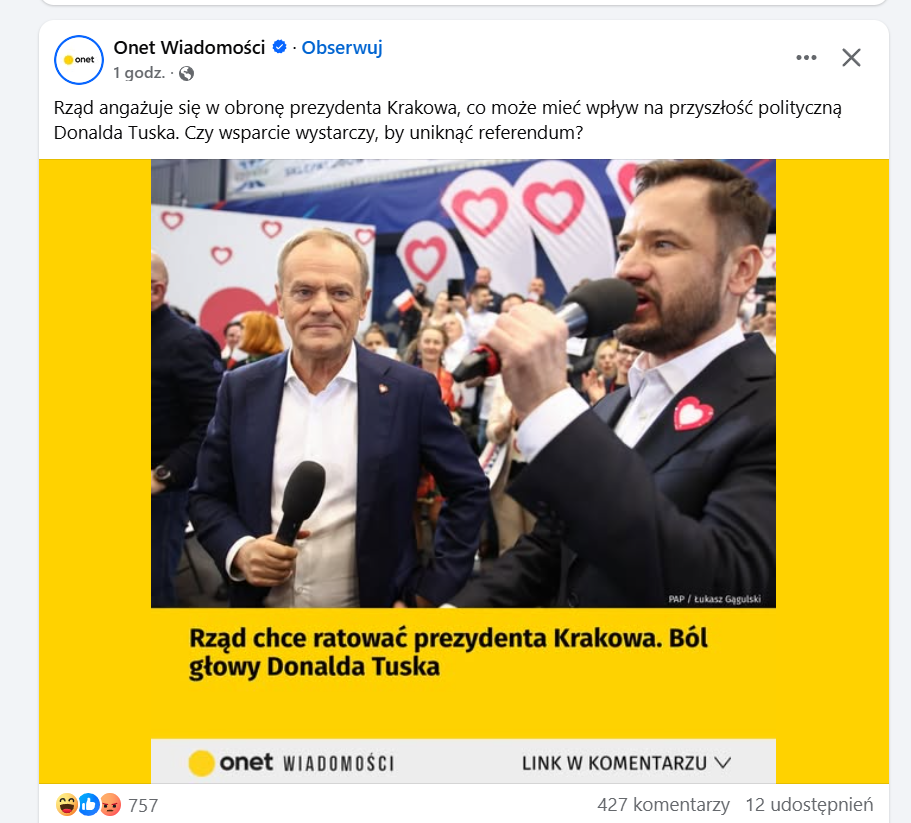The height and width of the screenshot is (823, 911).
Task: Open the 757 reactions count
Action: coord(143,805)
